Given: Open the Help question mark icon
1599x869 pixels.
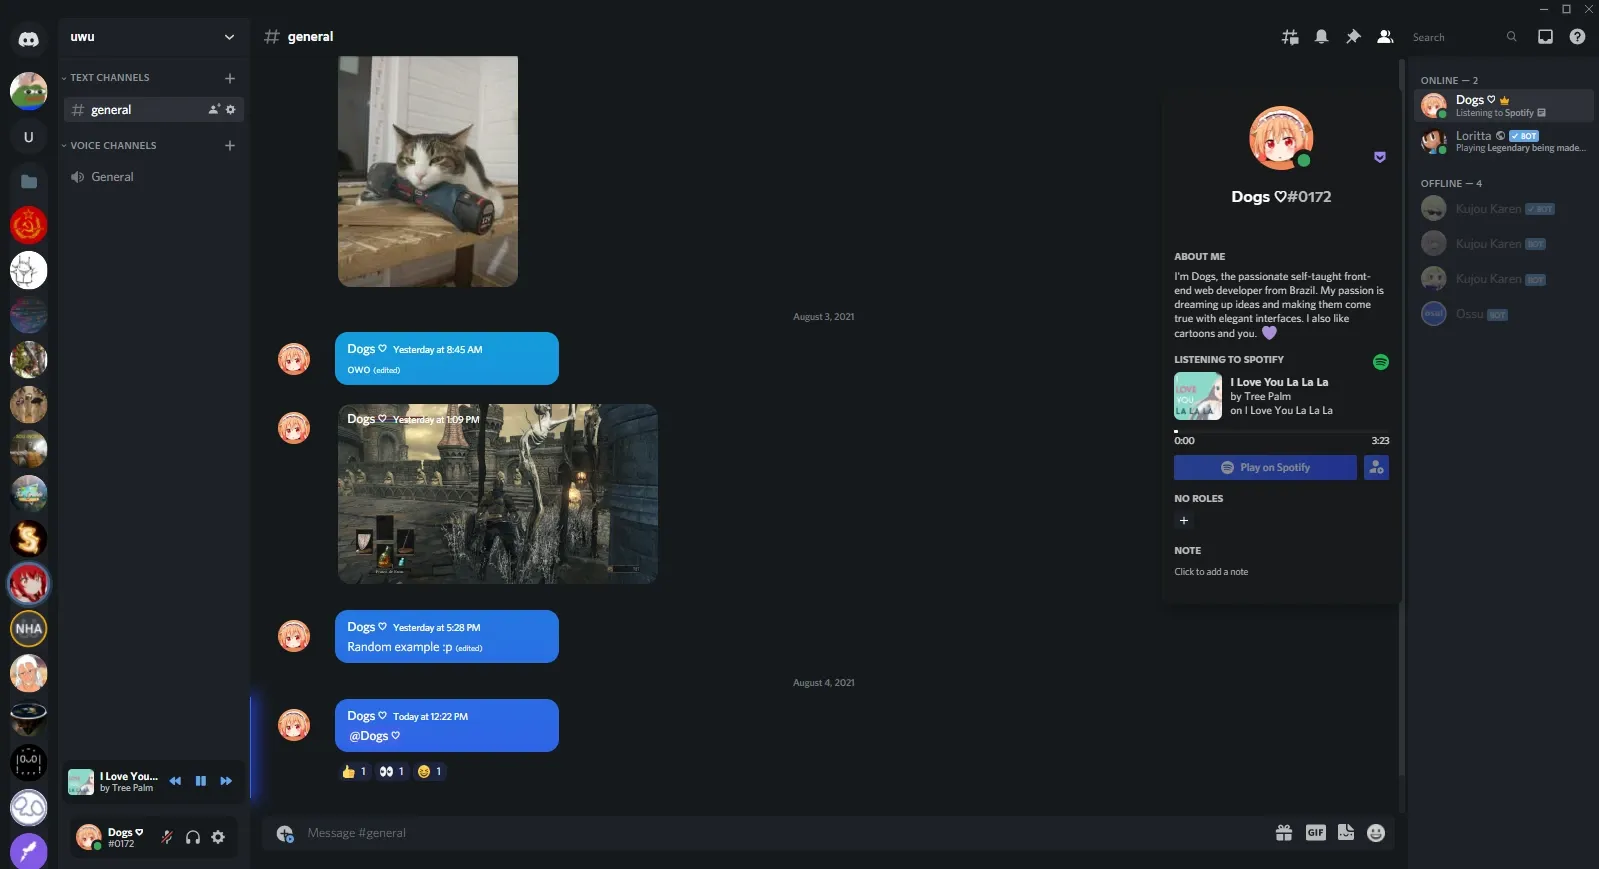Looking at the screenshot, I should coord(1577,37).
